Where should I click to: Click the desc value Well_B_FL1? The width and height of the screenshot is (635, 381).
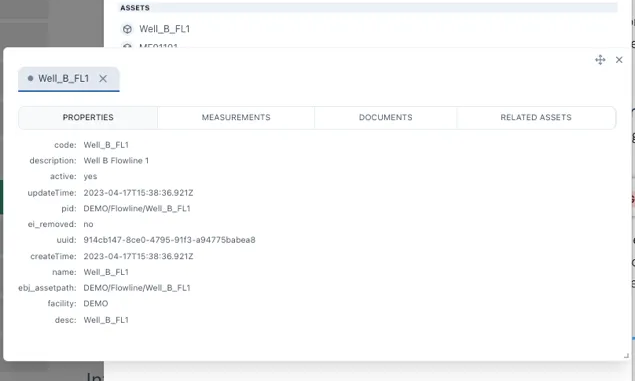point(106,320)
